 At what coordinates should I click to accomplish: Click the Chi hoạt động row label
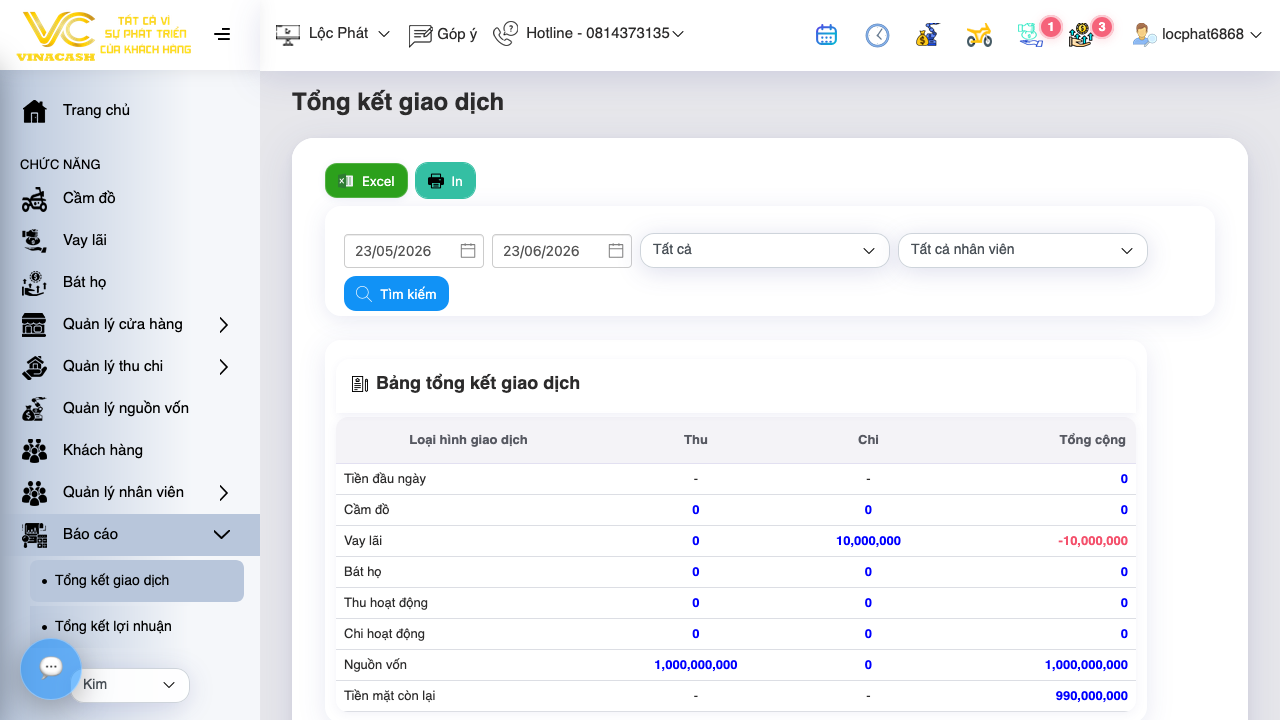coord(384,634)
